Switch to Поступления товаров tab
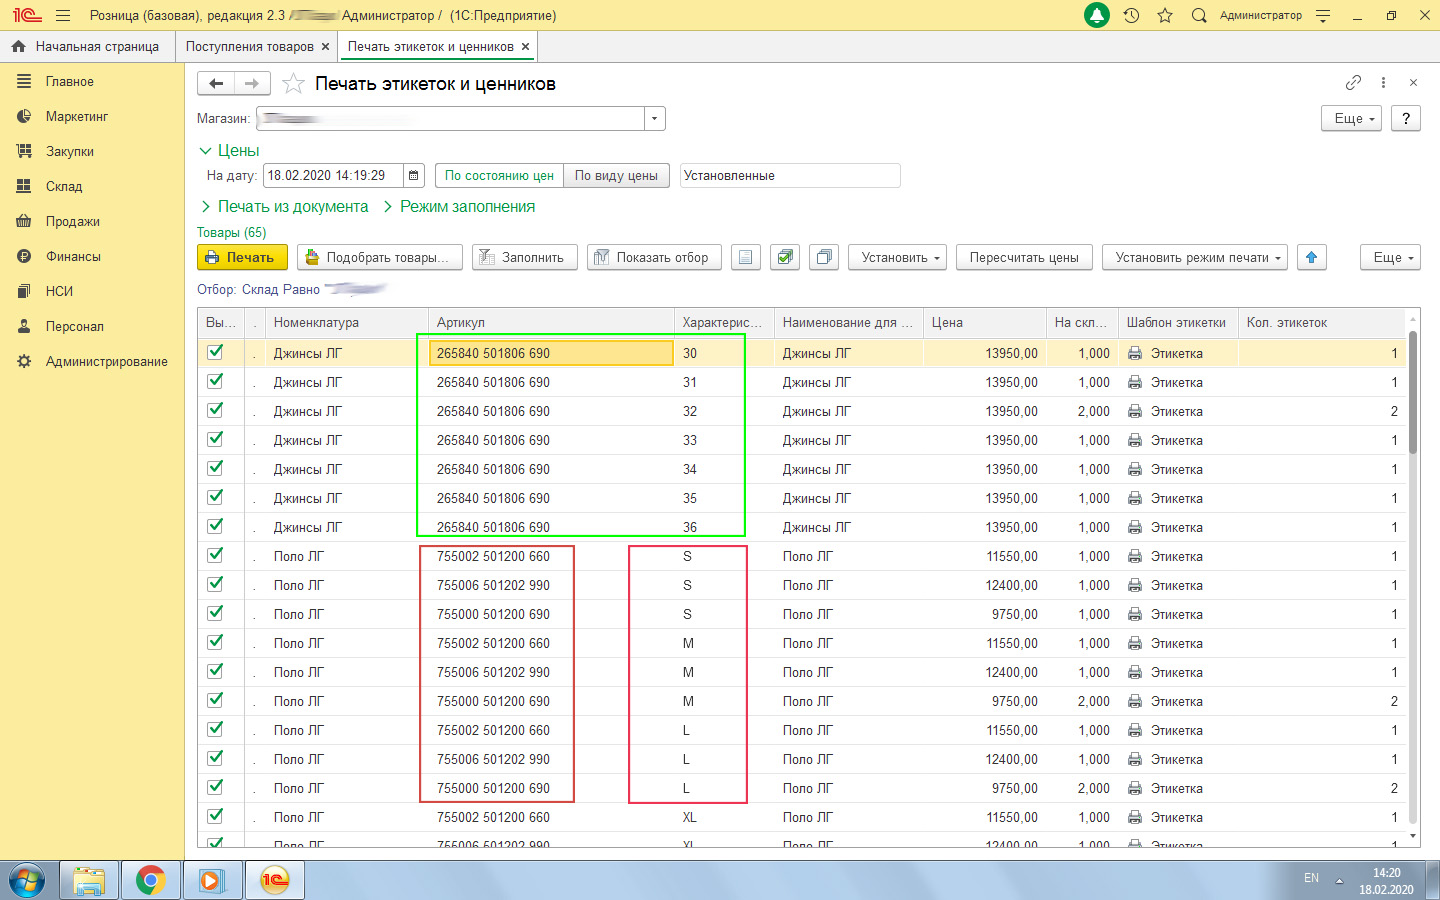The height and width of the screenshot is (900, 1440). pos(249,47)
